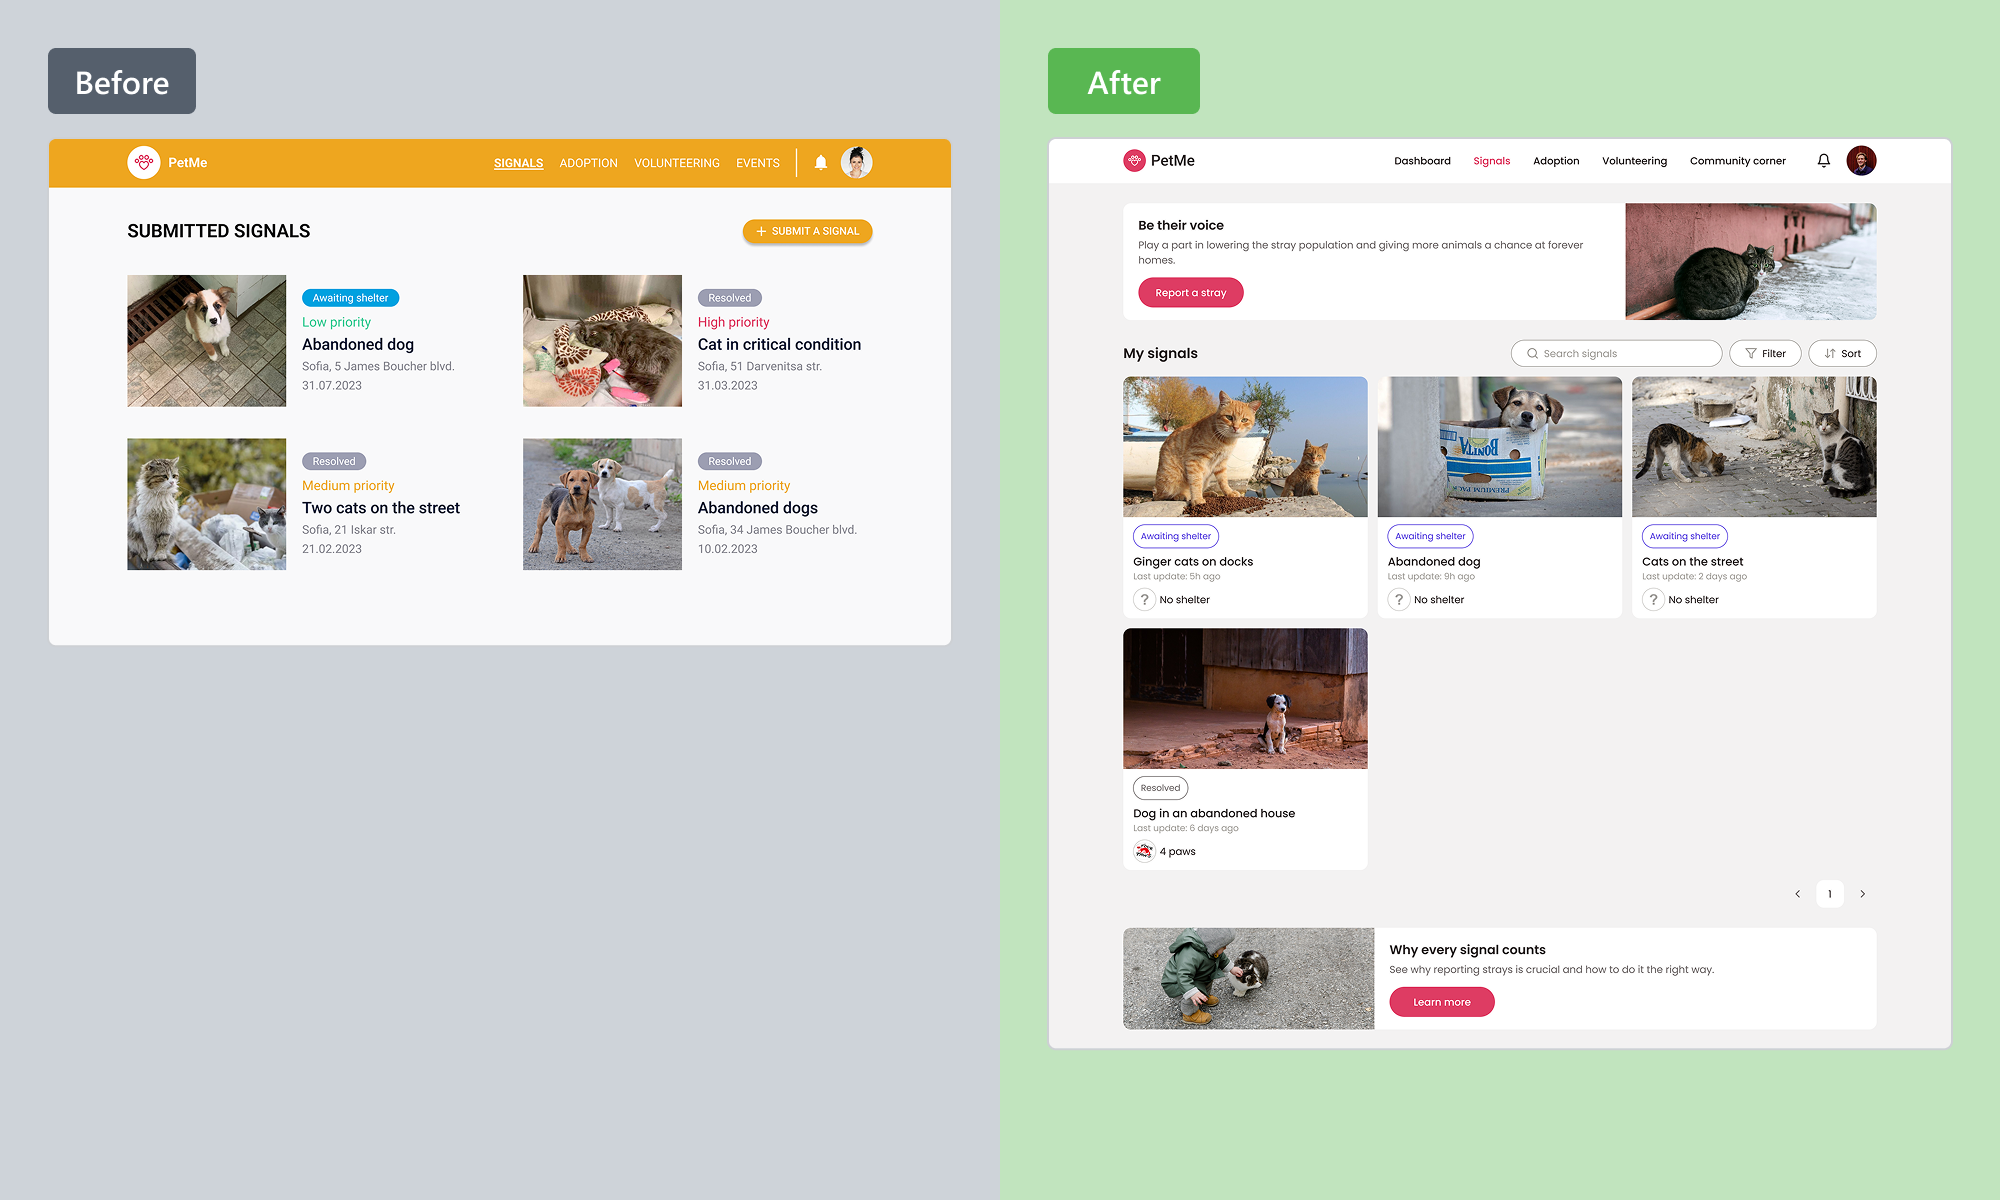Open the Filter options
Viewport: 2000px width, 1200px height.
[x=1765, y=353]
